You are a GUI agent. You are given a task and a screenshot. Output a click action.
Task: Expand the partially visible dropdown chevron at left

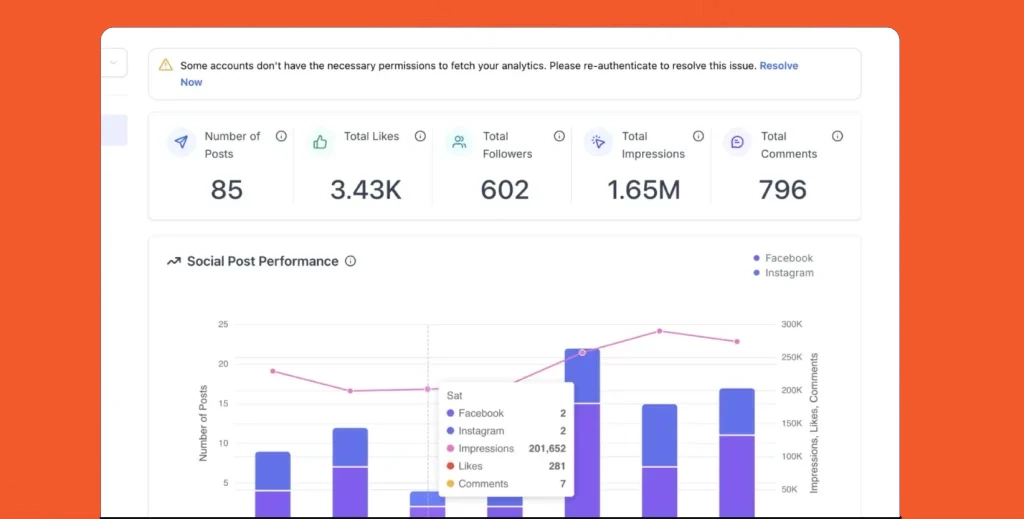pos(114,63)
